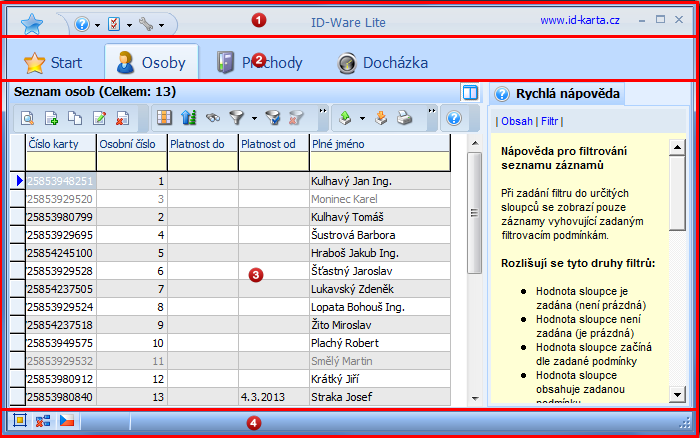Switch to the Docházka tab
Viewport: 700px width, 438px height.
pos(383,63)
